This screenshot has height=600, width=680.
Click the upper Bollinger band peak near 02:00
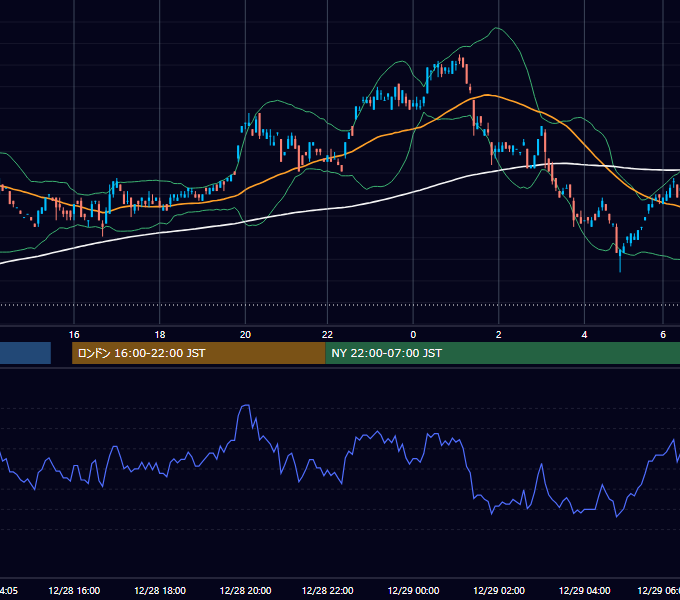pyautogui.click(x=497, y=28)
